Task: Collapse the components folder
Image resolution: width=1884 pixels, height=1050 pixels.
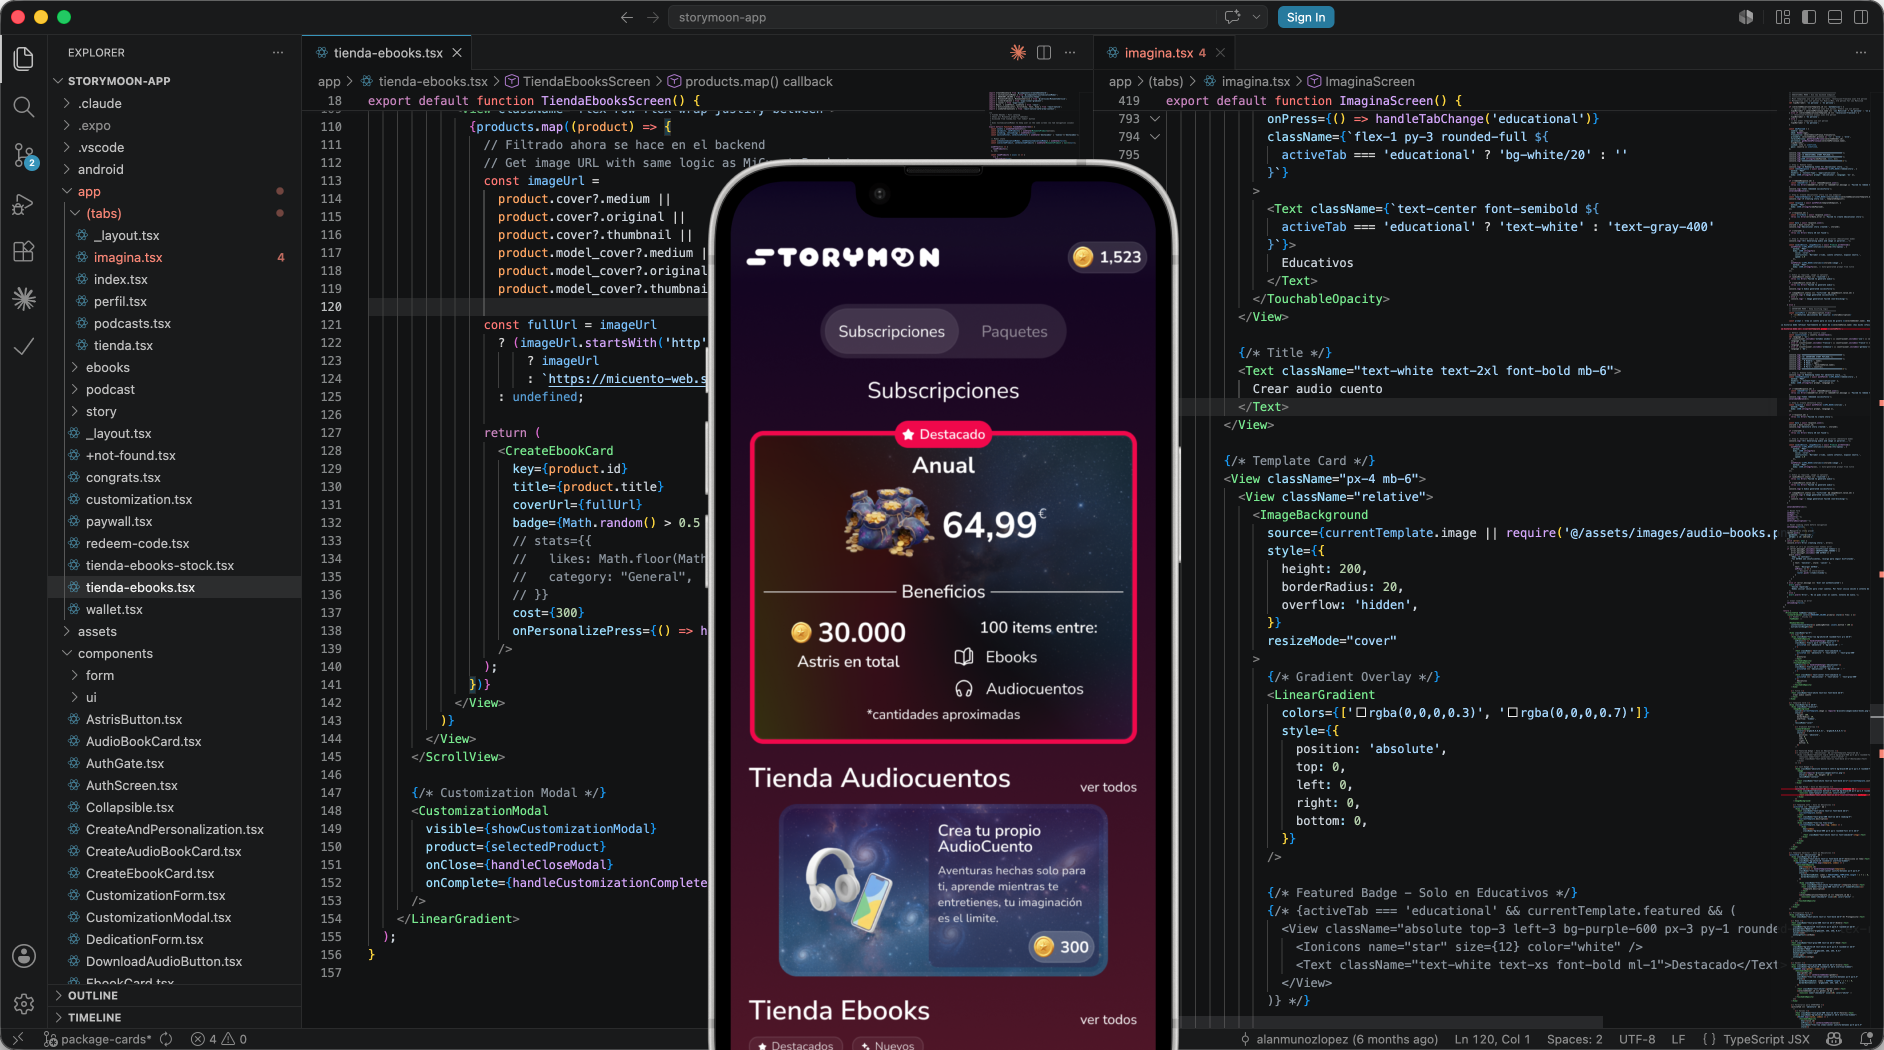Action: [115, 653]
